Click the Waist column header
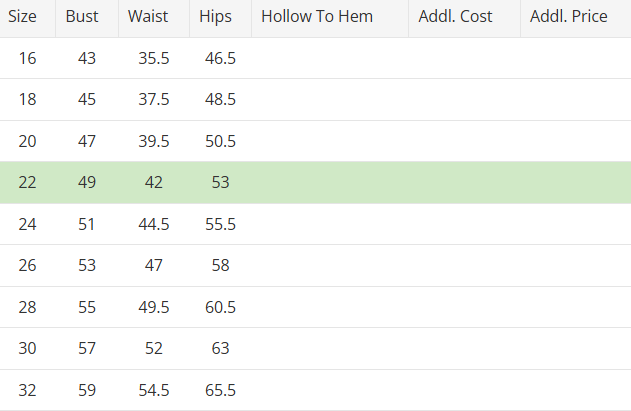The width and height of the screenshot is (631, 411). pos(148,18)
